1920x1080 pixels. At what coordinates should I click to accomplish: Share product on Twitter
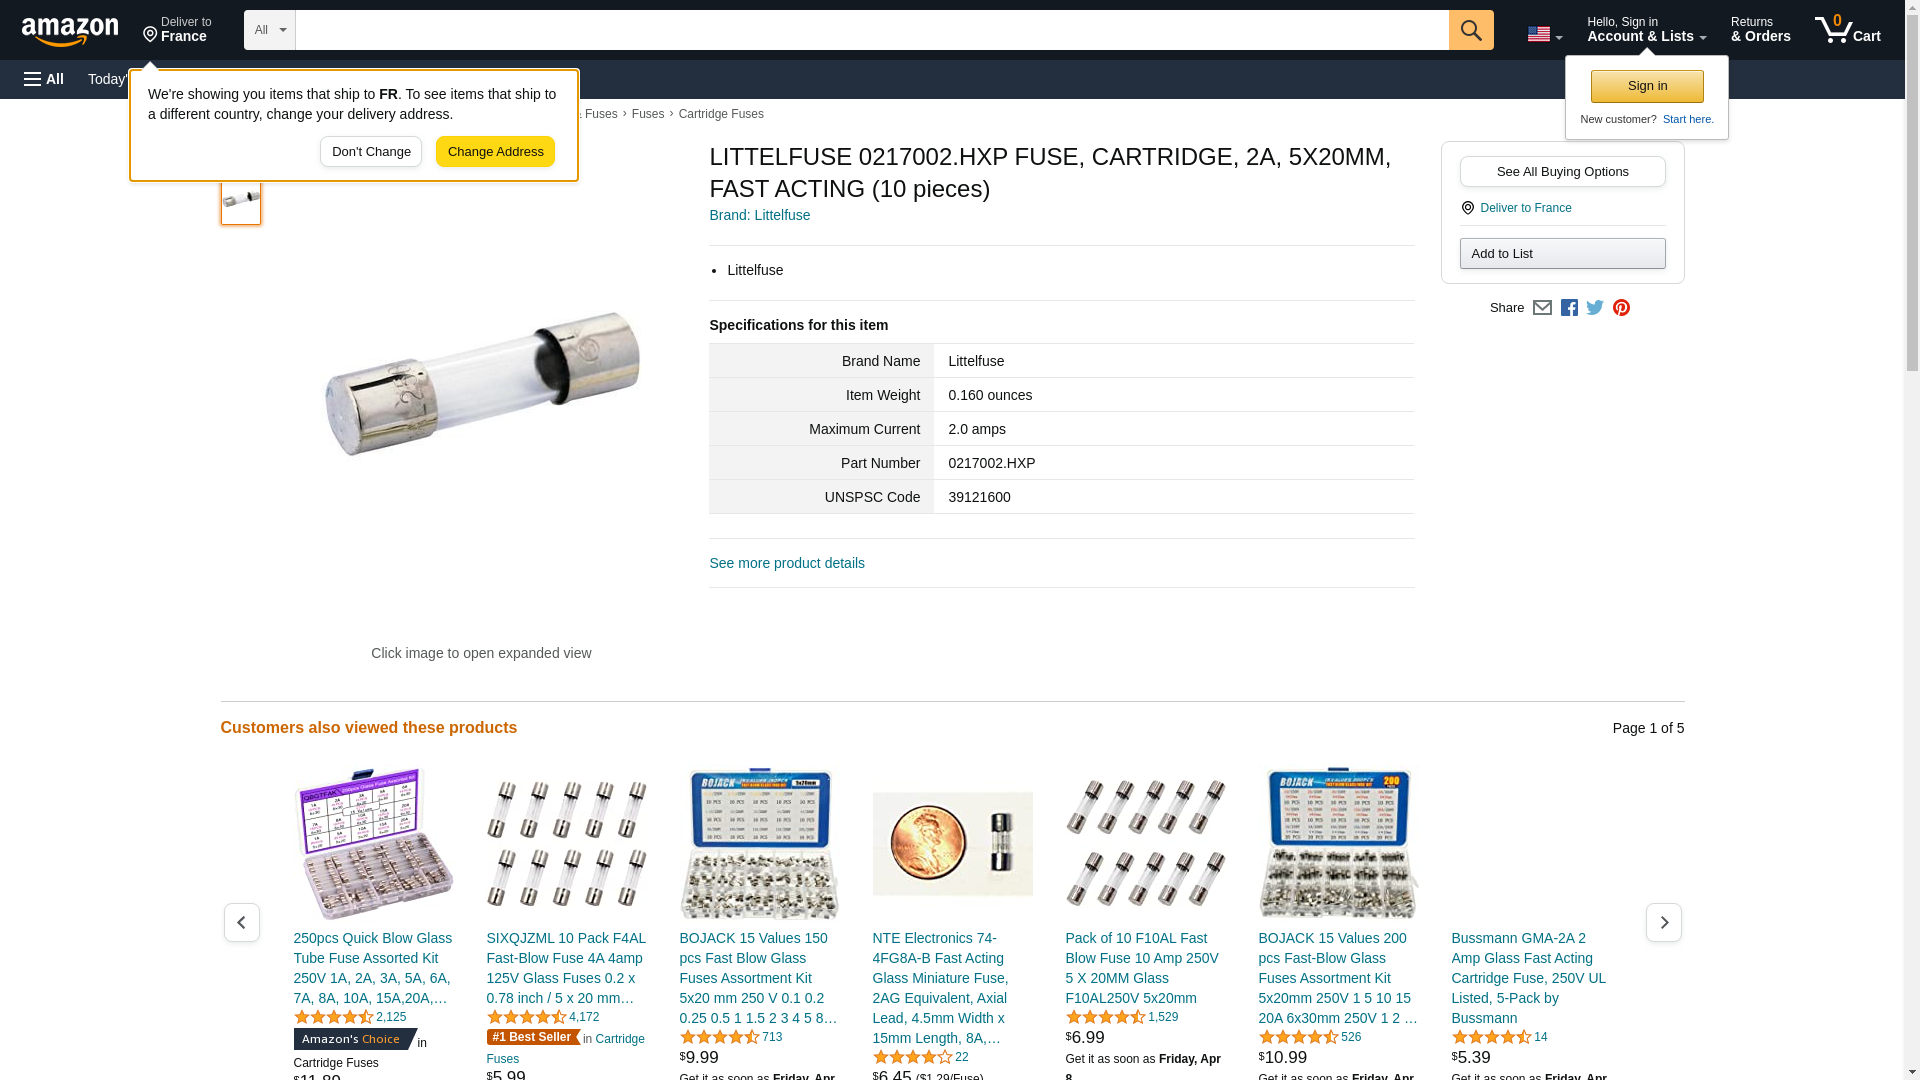[x=1595, y=308]
